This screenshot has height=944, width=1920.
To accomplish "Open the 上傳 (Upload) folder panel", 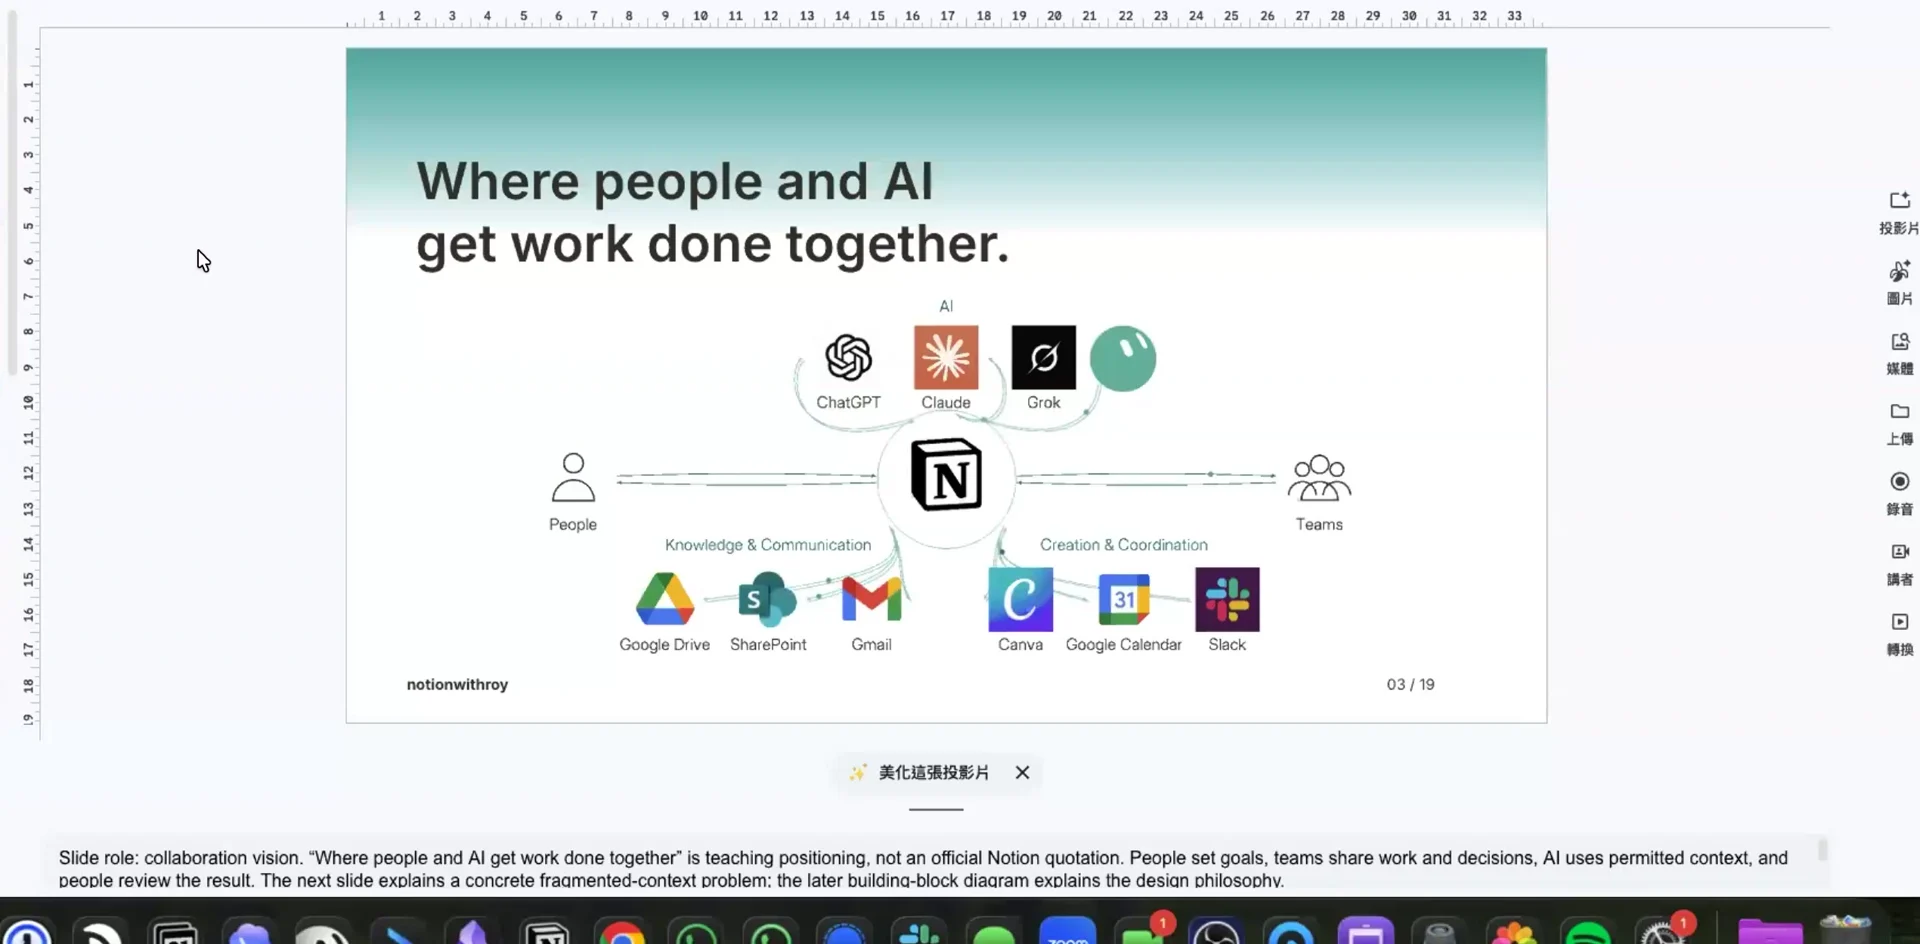I will tap(1899, 424).
